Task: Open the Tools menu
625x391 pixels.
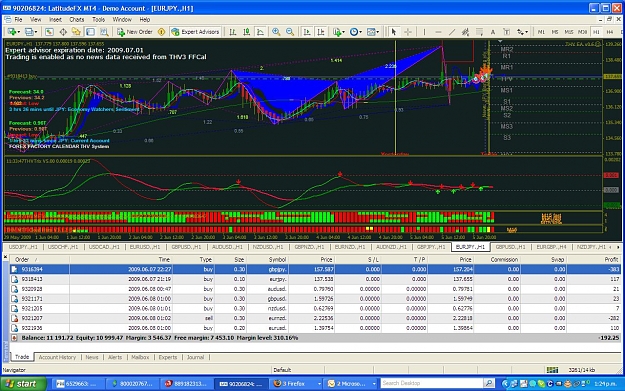Action: pyautogui.click(x=98, y=20)
